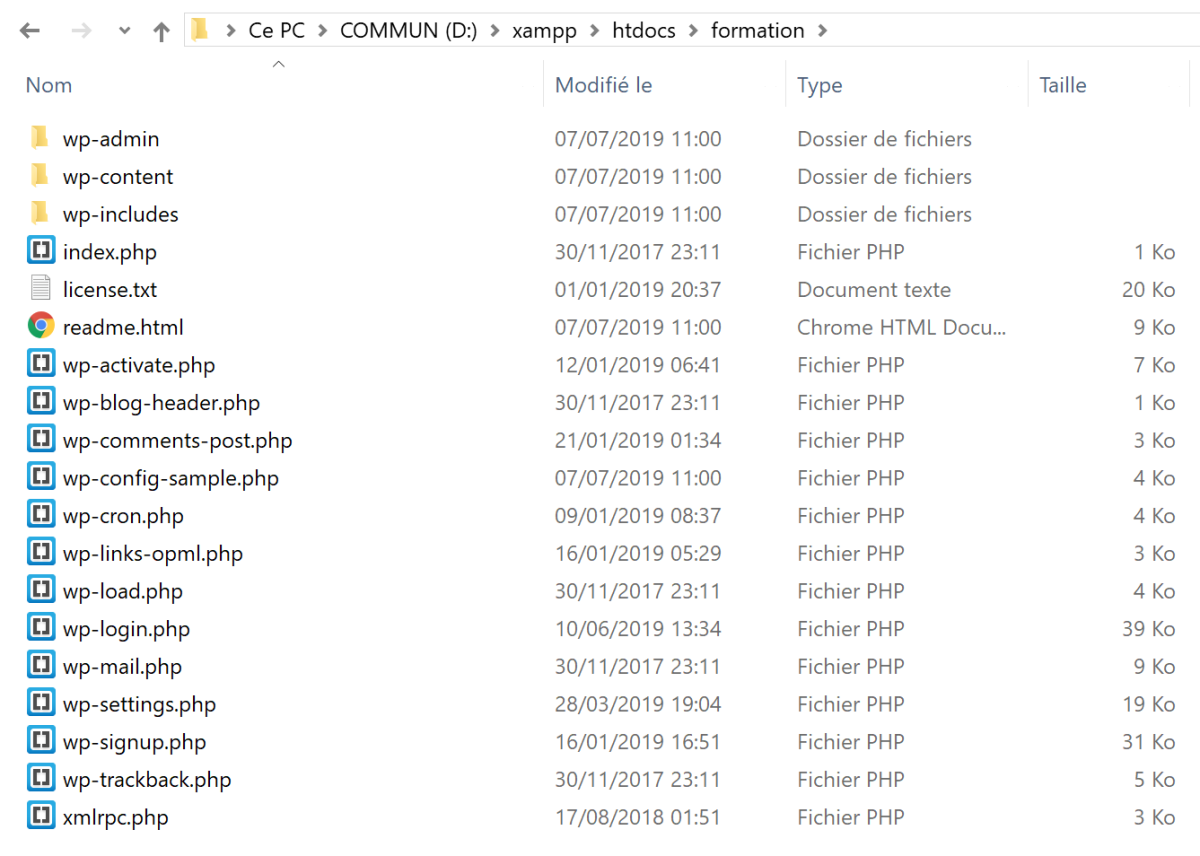1200x856 pixels.
Task: Click the Chrome icon of readme.html
Action: (40, 326)
